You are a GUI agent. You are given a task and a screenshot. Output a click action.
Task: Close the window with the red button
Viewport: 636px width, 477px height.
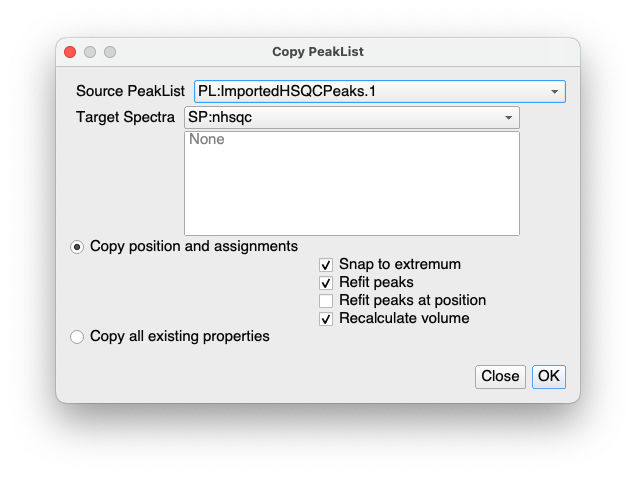tap(70, 52)
